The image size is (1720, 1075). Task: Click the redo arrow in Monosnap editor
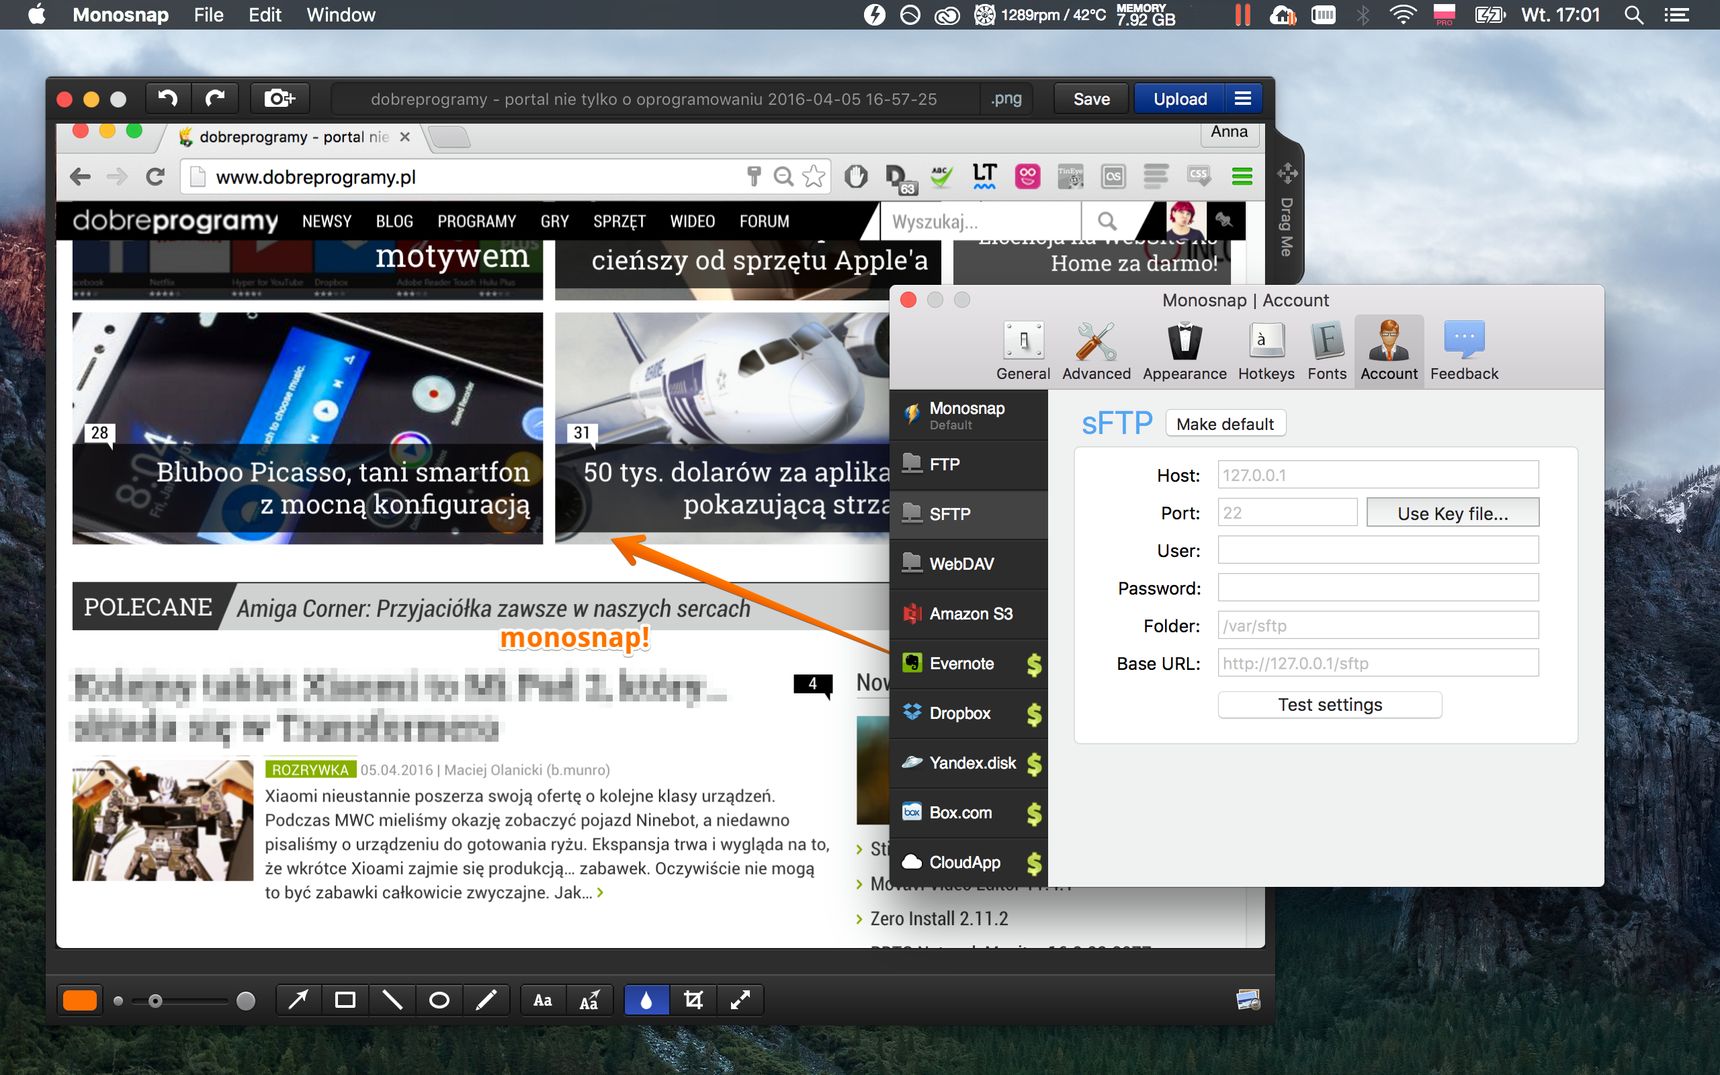click(x=215, y=98)
